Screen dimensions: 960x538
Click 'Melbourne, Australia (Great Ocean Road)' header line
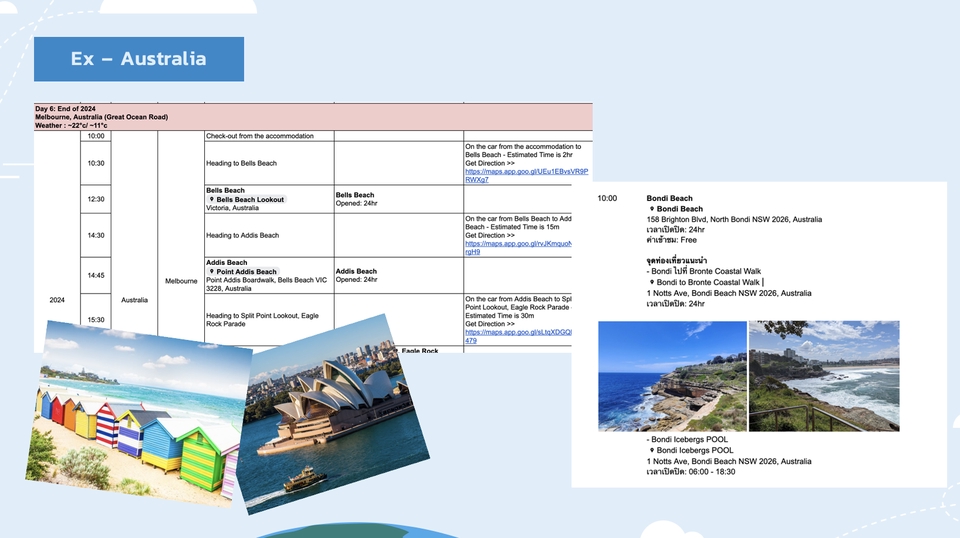point(102,117)
